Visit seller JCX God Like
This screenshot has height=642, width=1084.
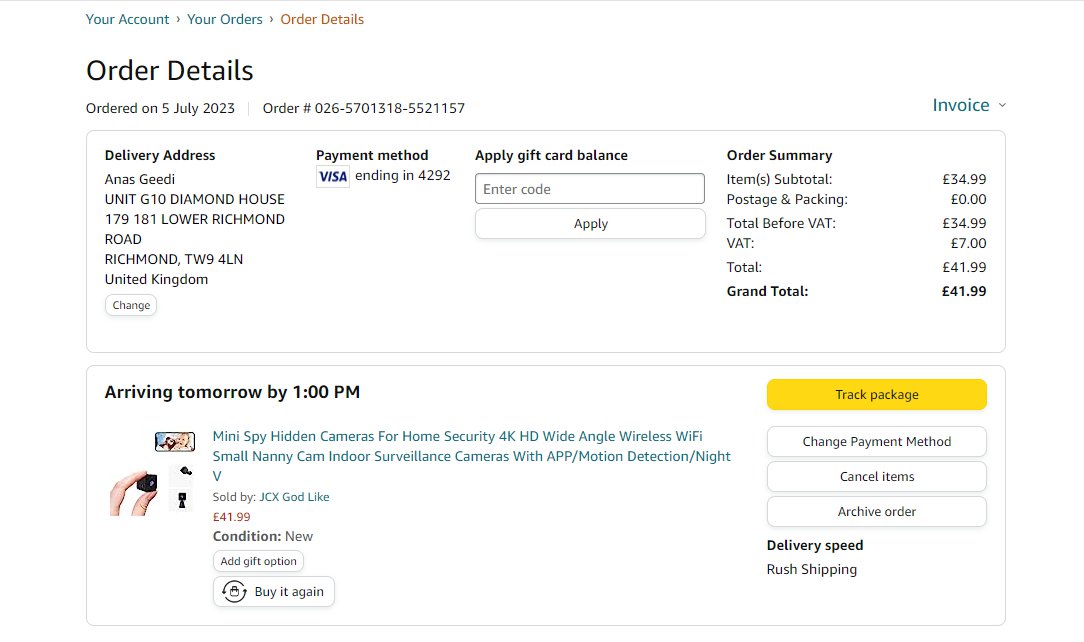click(294, 497)
